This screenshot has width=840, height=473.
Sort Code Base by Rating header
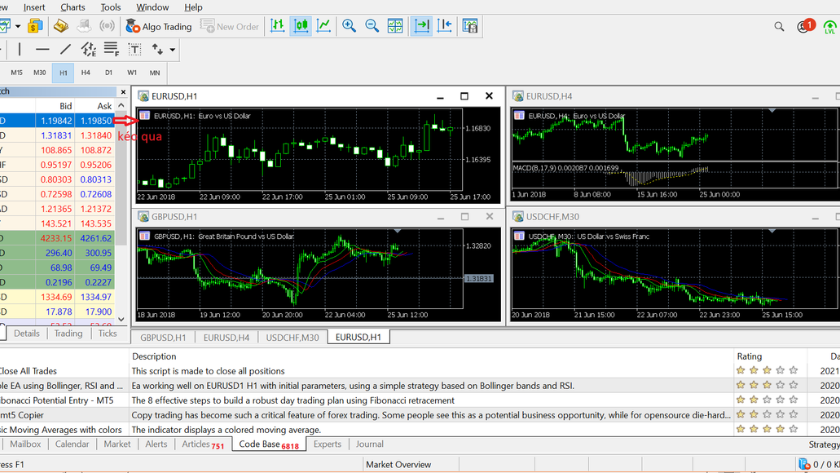coord(749,356)
